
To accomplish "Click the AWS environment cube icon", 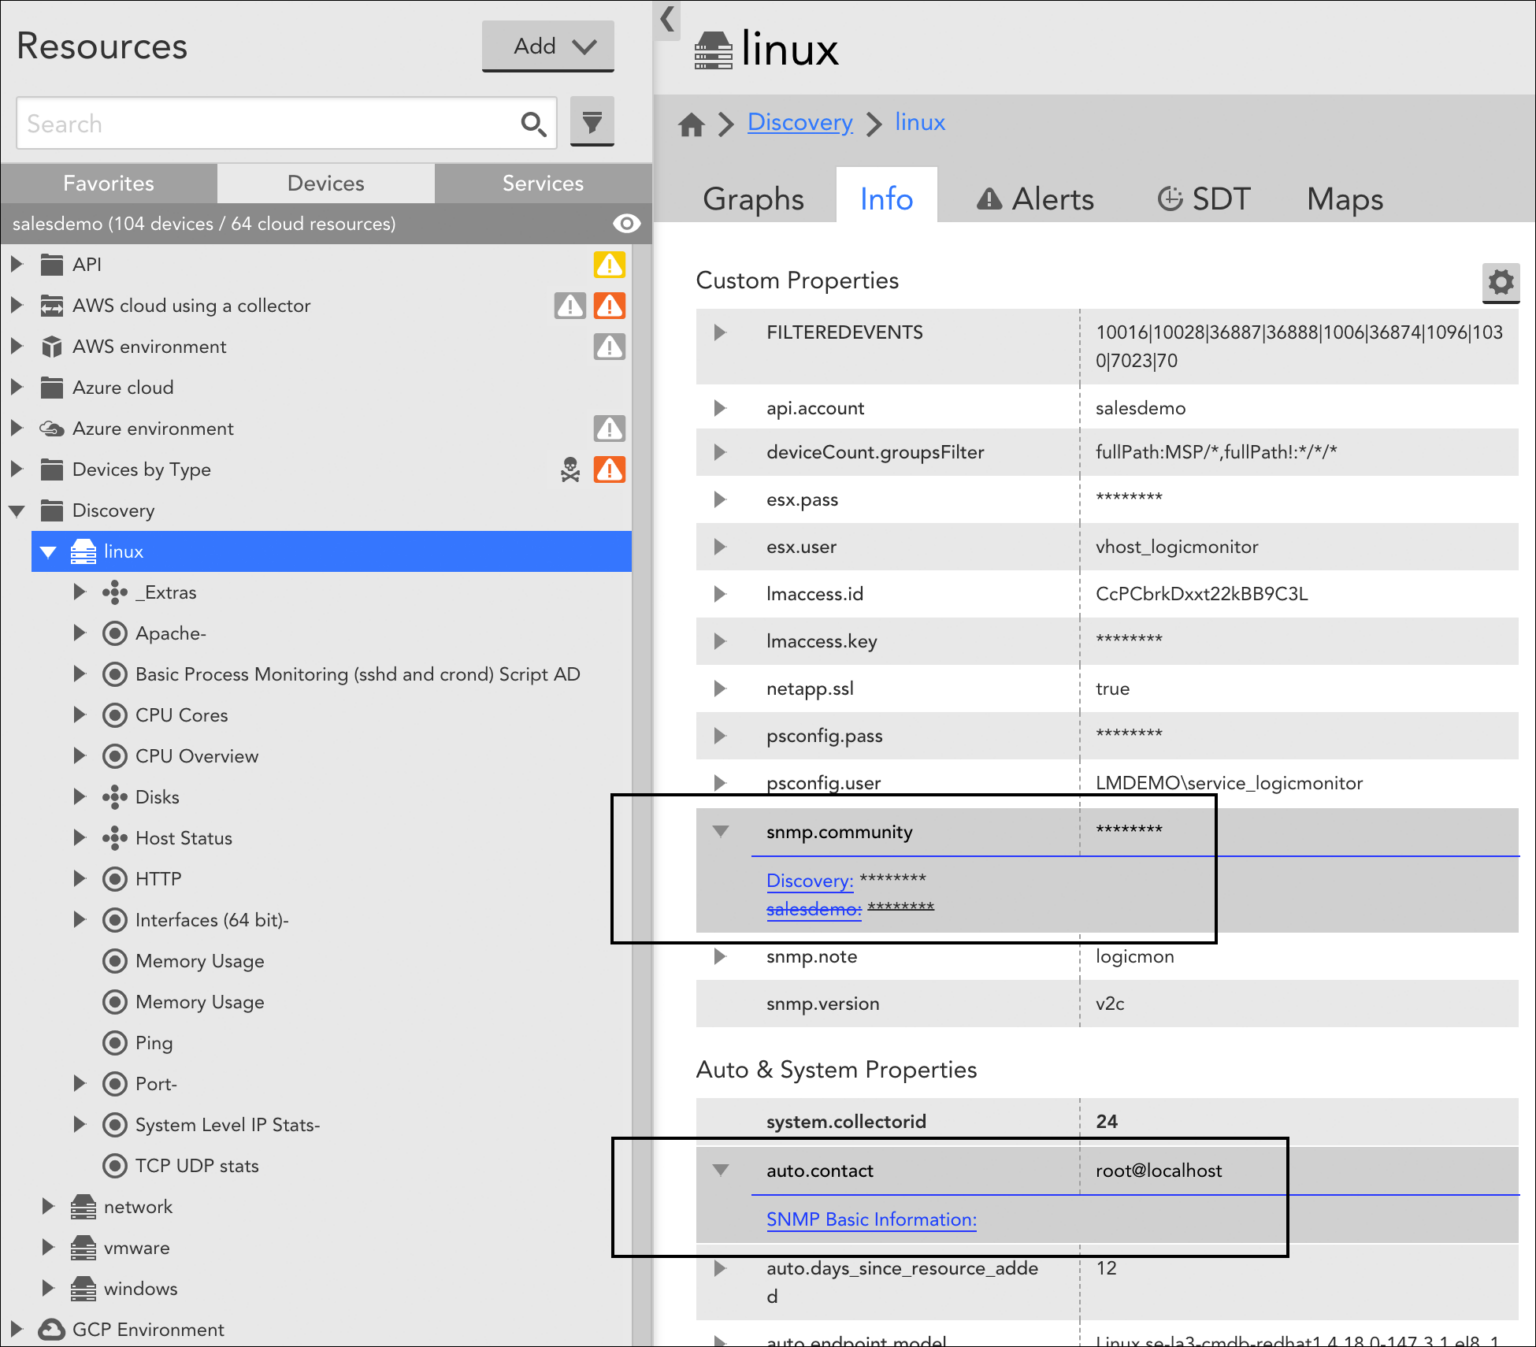I will coord(51,346).
